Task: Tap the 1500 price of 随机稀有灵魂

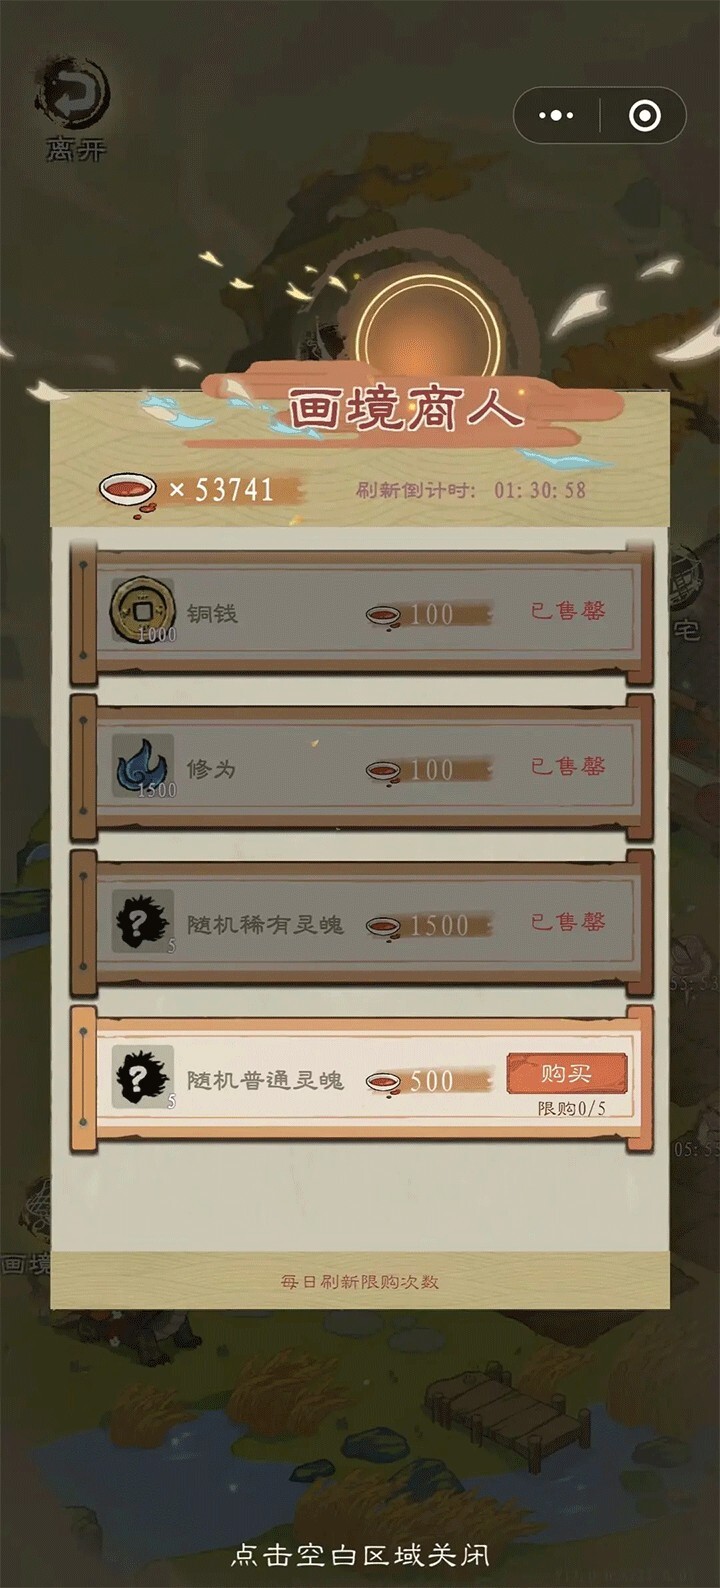Action: [439, 925]
